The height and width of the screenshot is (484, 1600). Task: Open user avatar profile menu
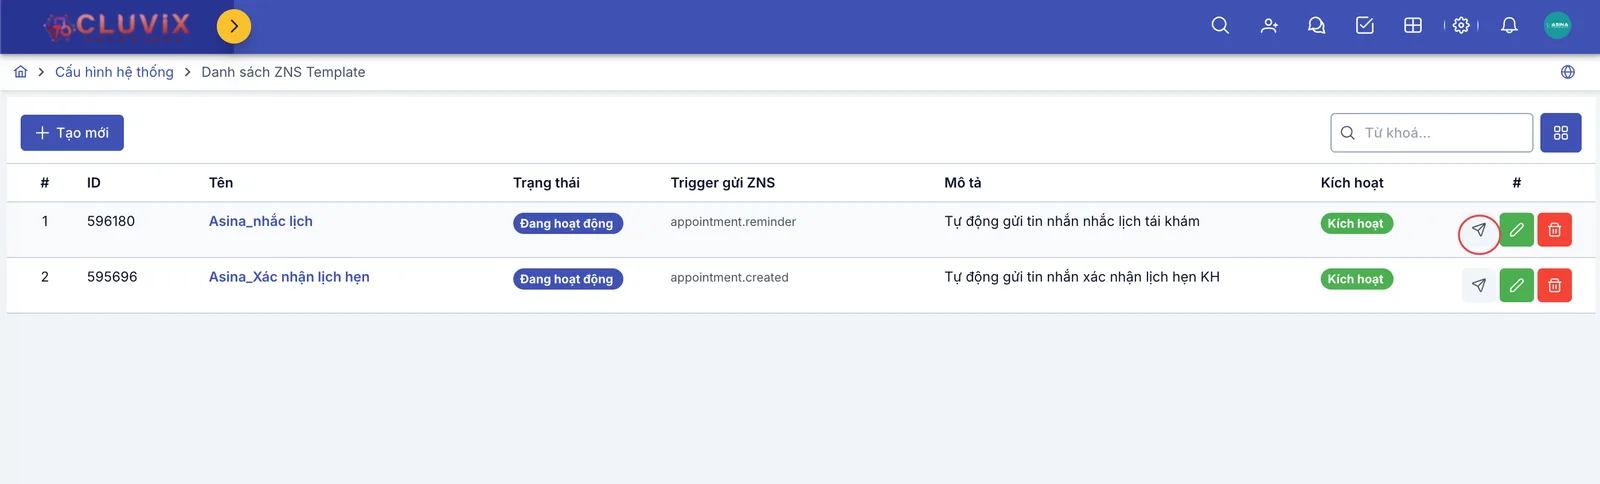[1558, 26]
